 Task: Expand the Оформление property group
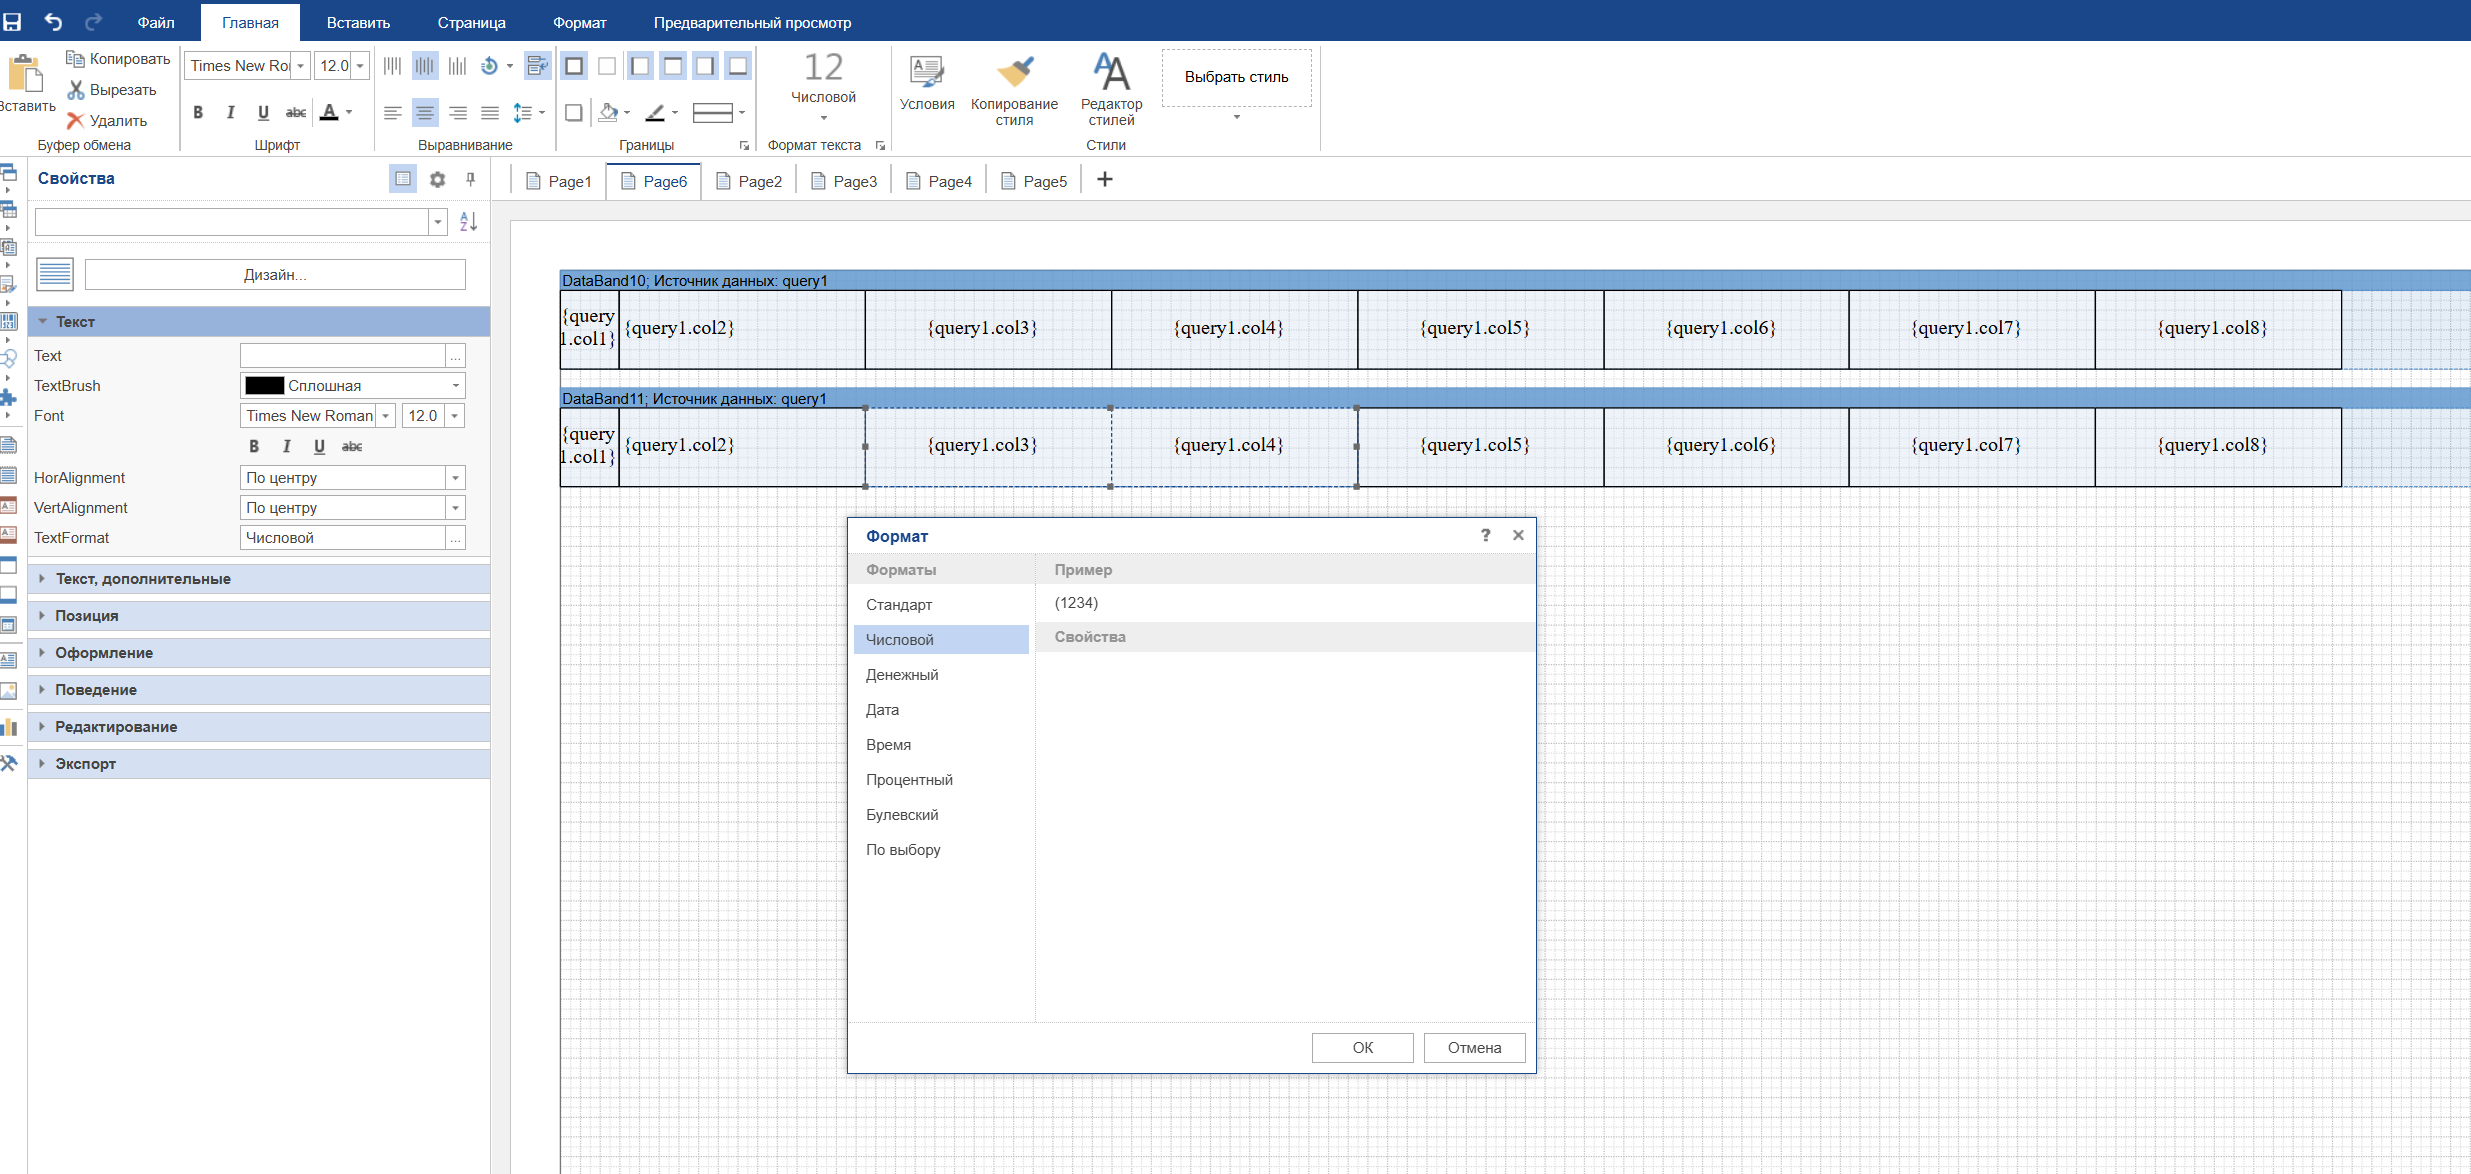click(259, 653)
